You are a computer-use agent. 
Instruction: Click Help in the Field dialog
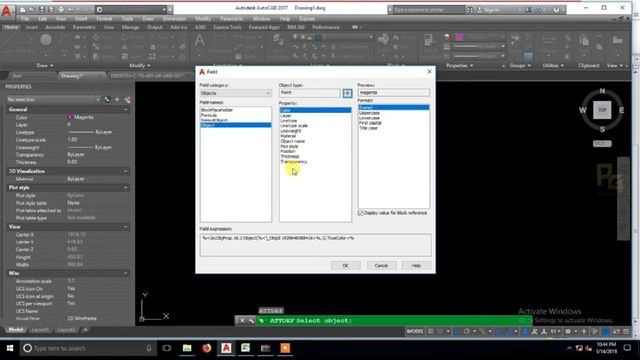coord(416,266)
